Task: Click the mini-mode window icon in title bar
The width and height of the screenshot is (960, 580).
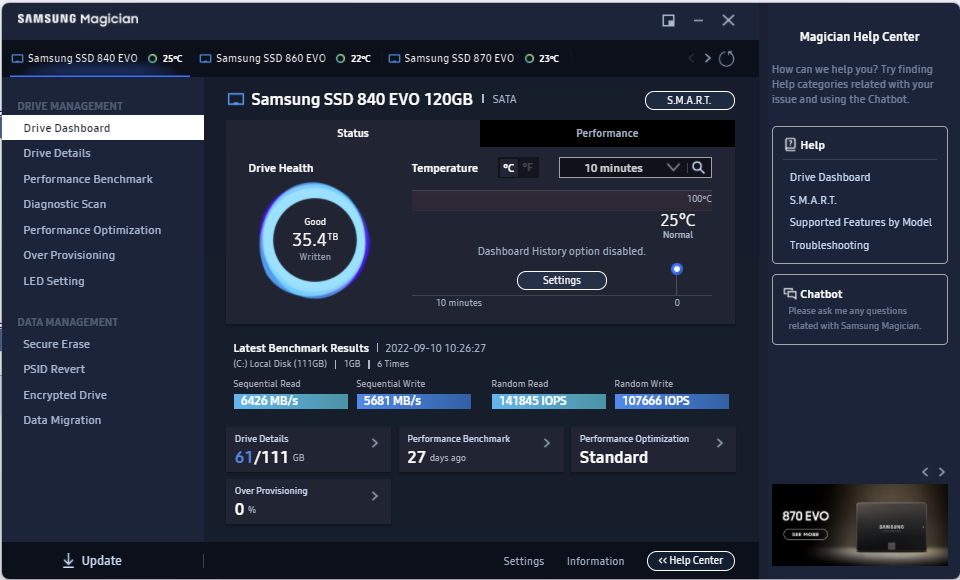Action: coord(669,20)
